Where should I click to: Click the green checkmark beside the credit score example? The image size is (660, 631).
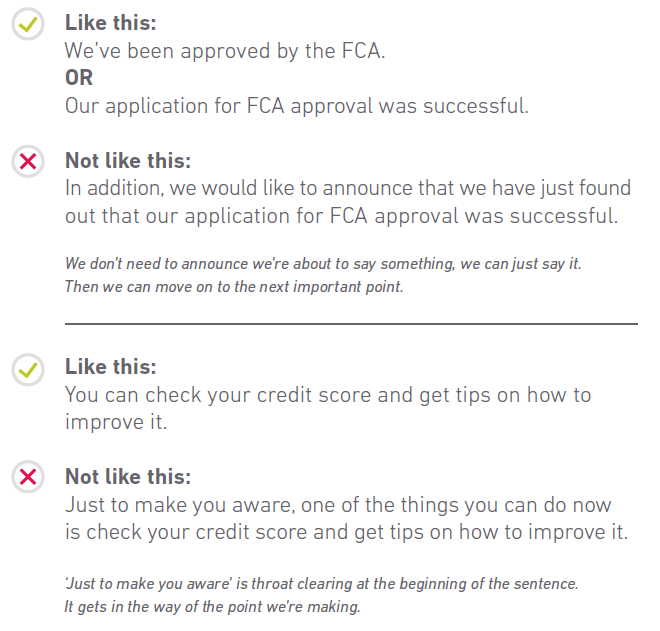coord(28,369)
